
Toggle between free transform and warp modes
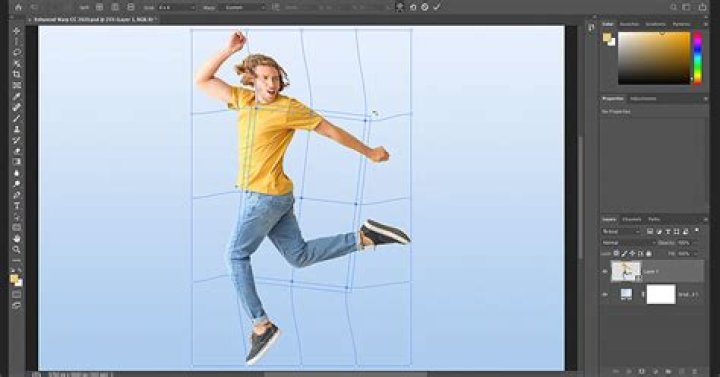[399, 7]
